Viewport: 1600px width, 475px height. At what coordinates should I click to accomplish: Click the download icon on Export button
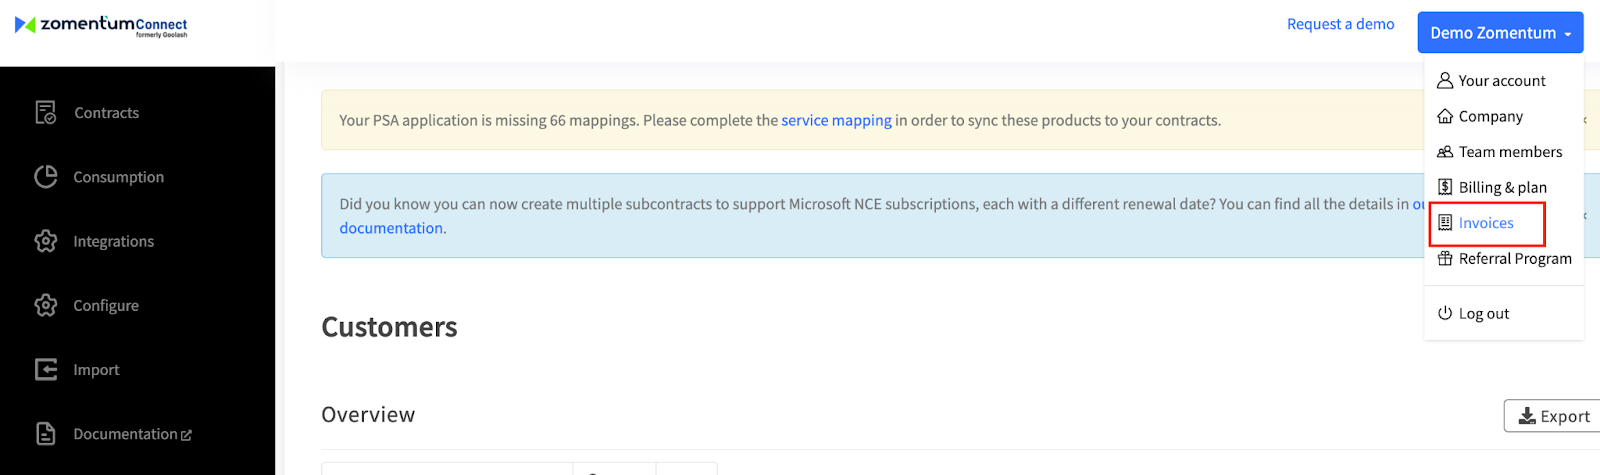tap(1527, 416)
